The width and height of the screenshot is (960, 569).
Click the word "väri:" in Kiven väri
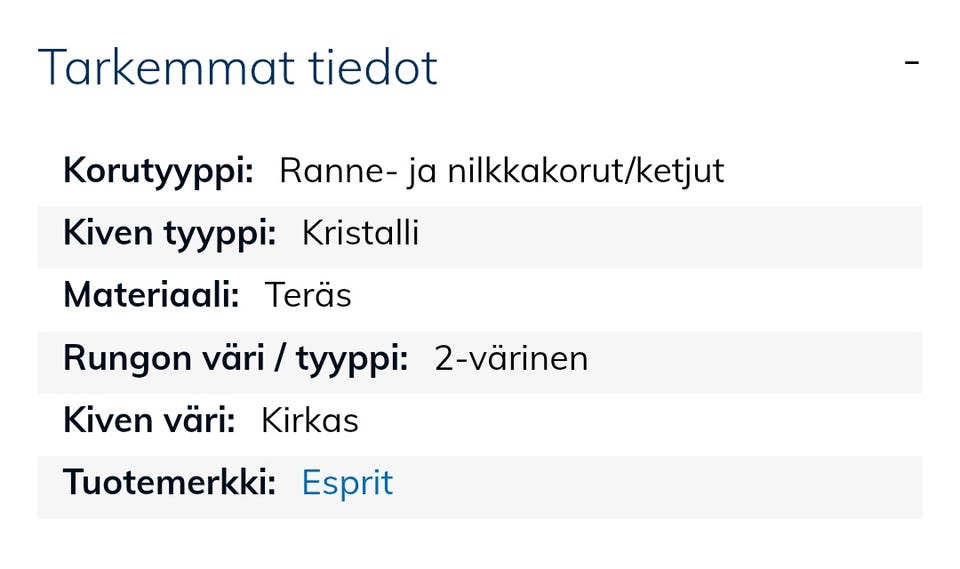click(202, 420)
